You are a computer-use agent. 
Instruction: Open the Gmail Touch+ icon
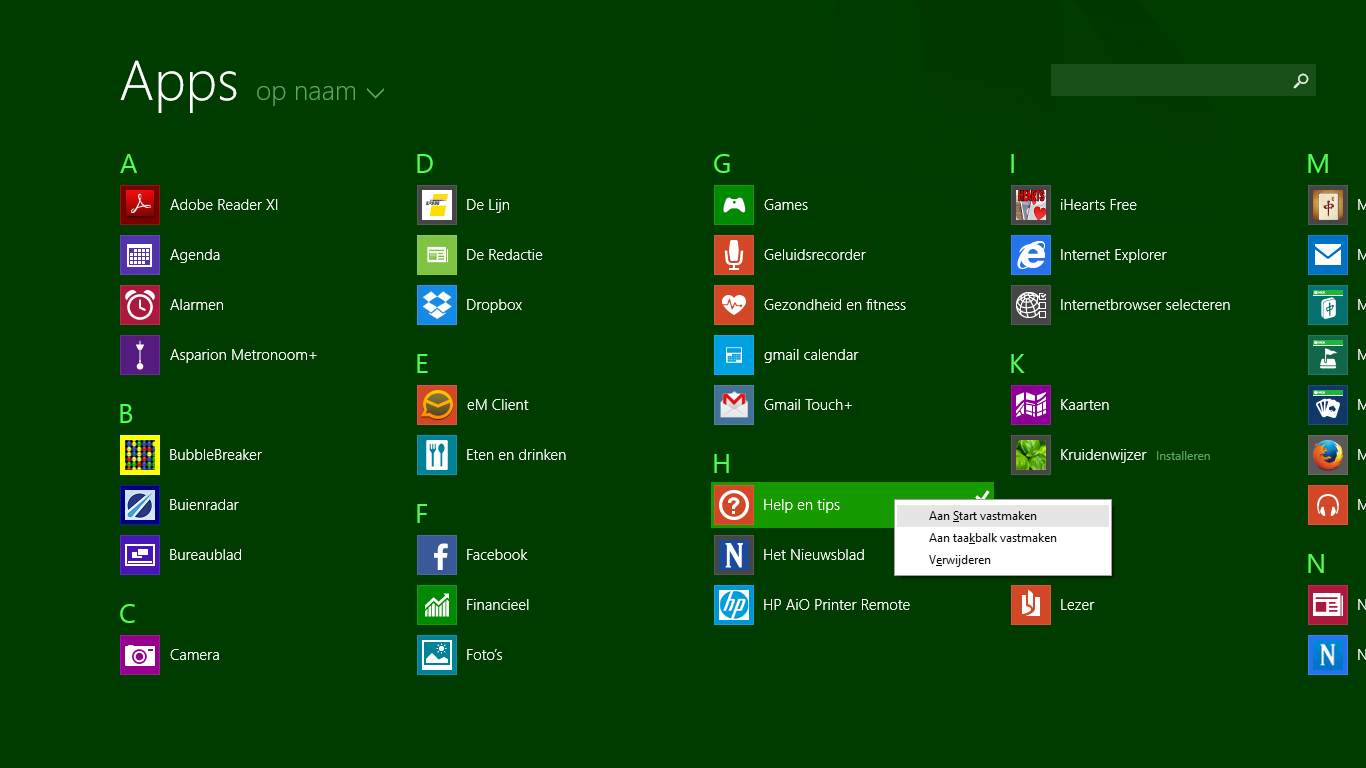pyautogui.click(x=734, y=405)
